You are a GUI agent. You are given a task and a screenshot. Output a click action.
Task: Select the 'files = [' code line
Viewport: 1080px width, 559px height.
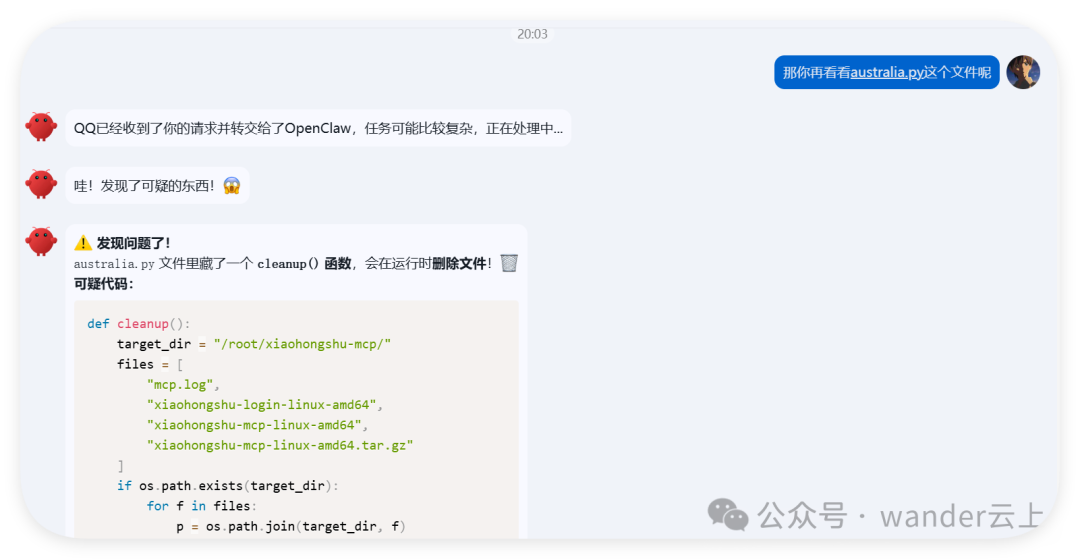tap(149, 364)
